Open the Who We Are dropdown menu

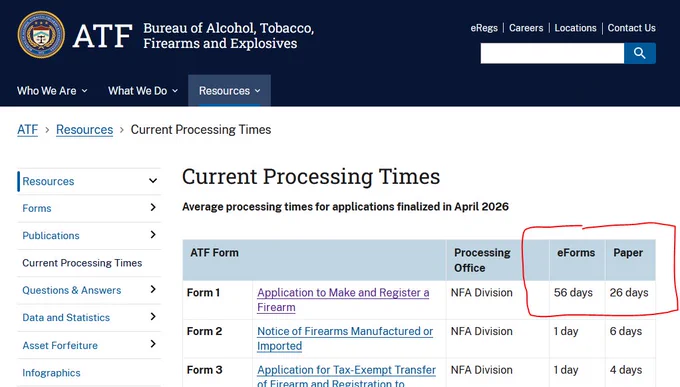click(52, 91)
